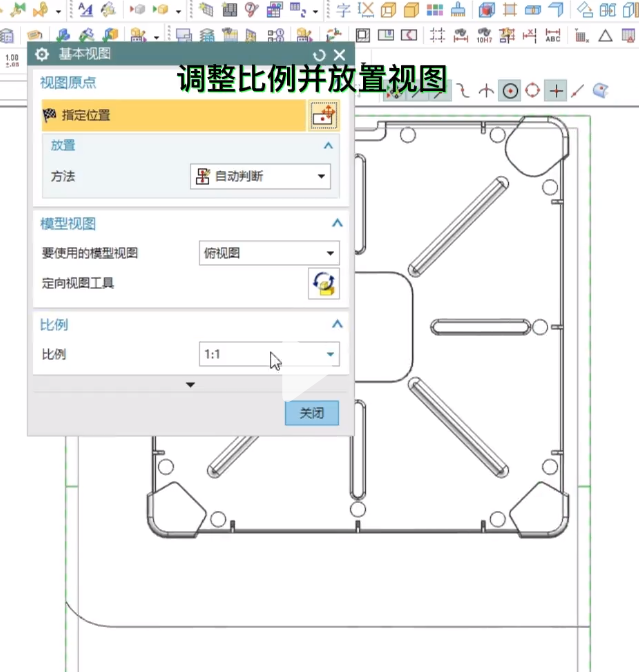Image resolution: width=639 pixels, height=672 pixels.
Task: Collapse the Placement (放置) section
Action: pyautogui.click(x=328, y=146)
